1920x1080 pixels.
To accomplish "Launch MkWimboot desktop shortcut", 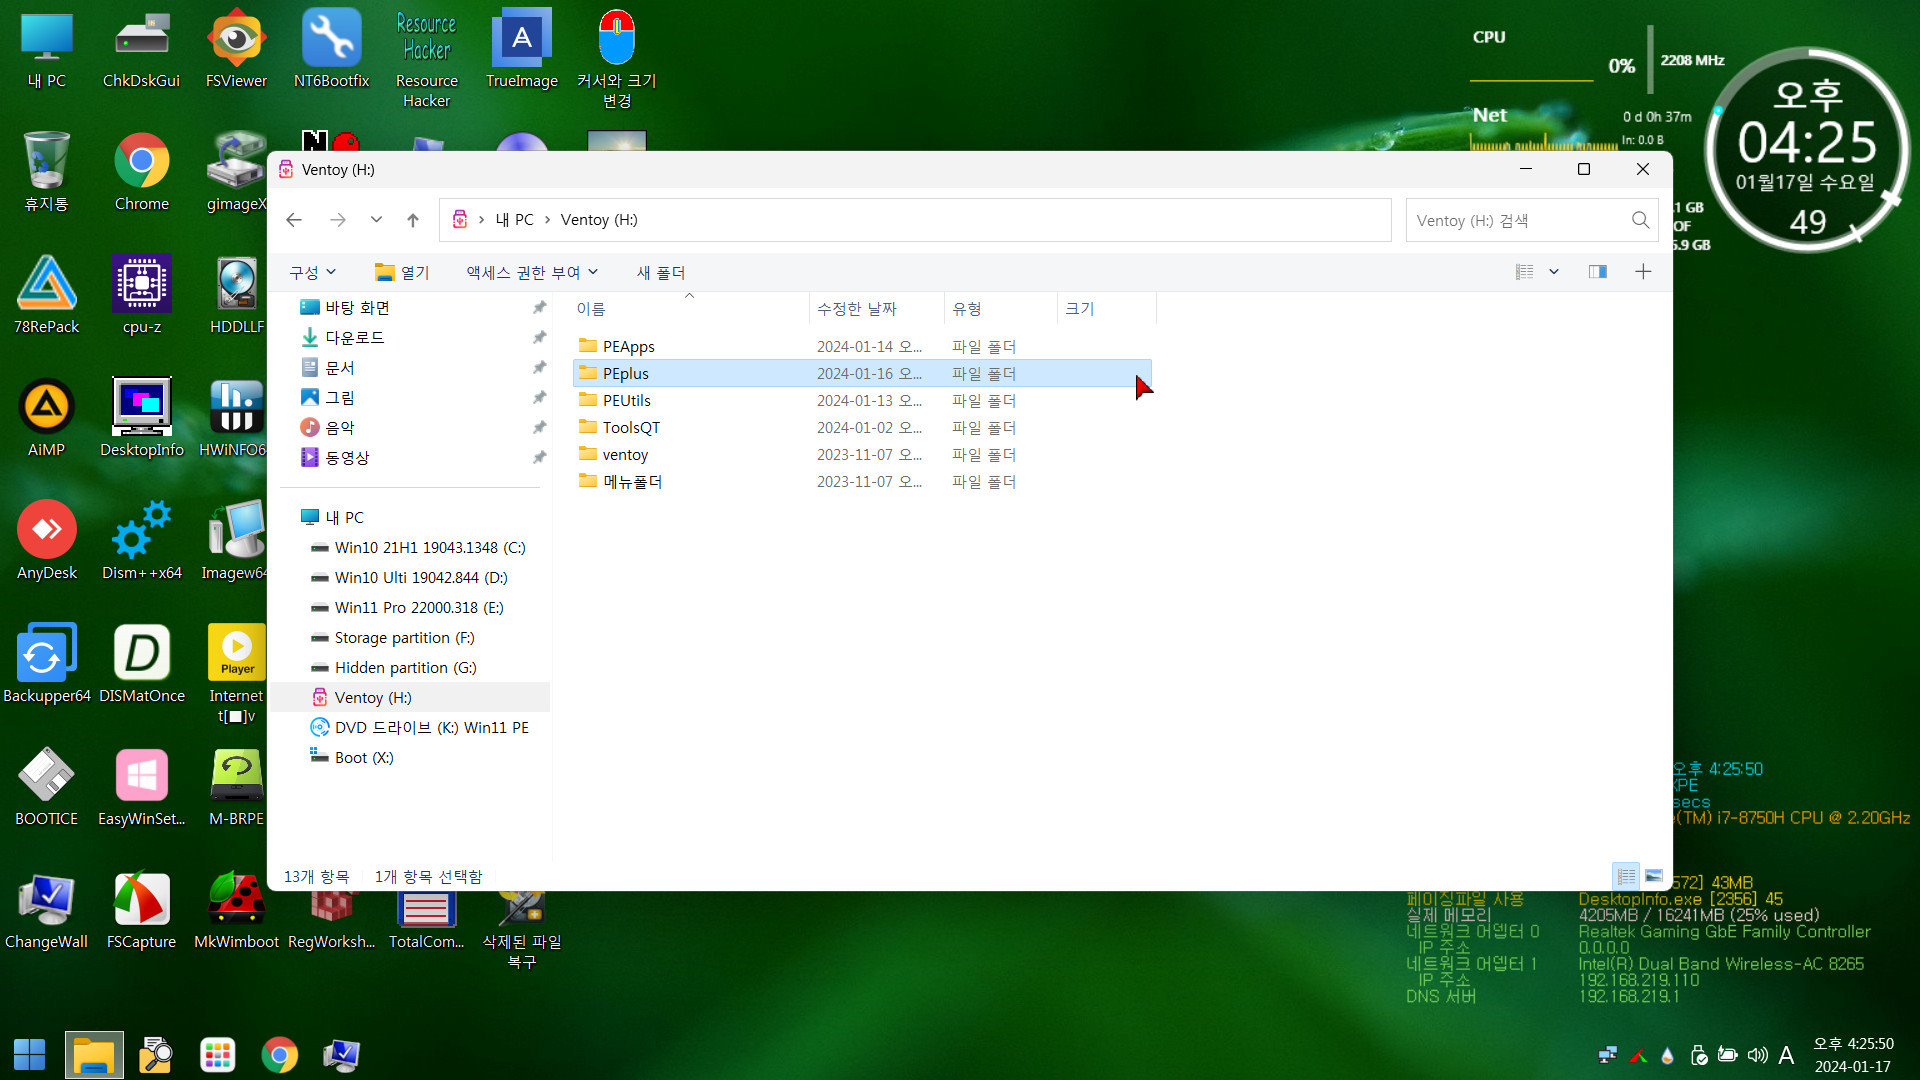I will click(x=236, y=911).
